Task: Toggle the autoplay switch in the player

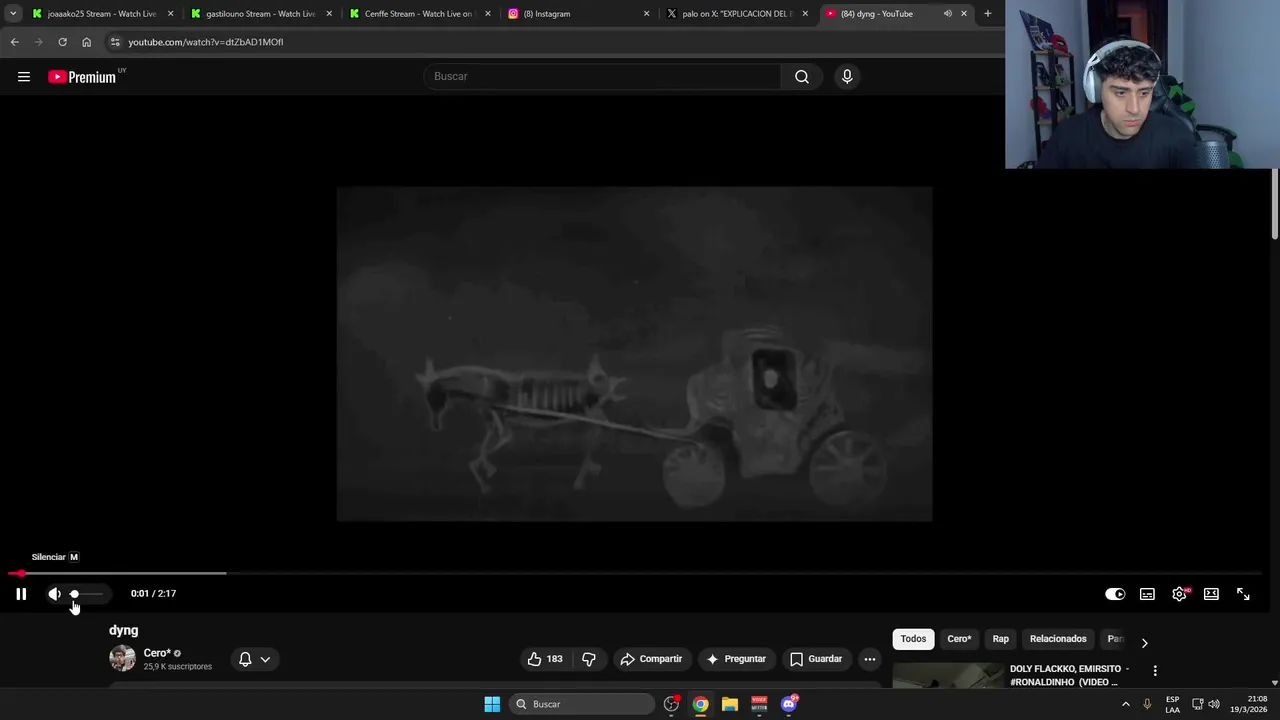Action: (x=1115, y=594)
